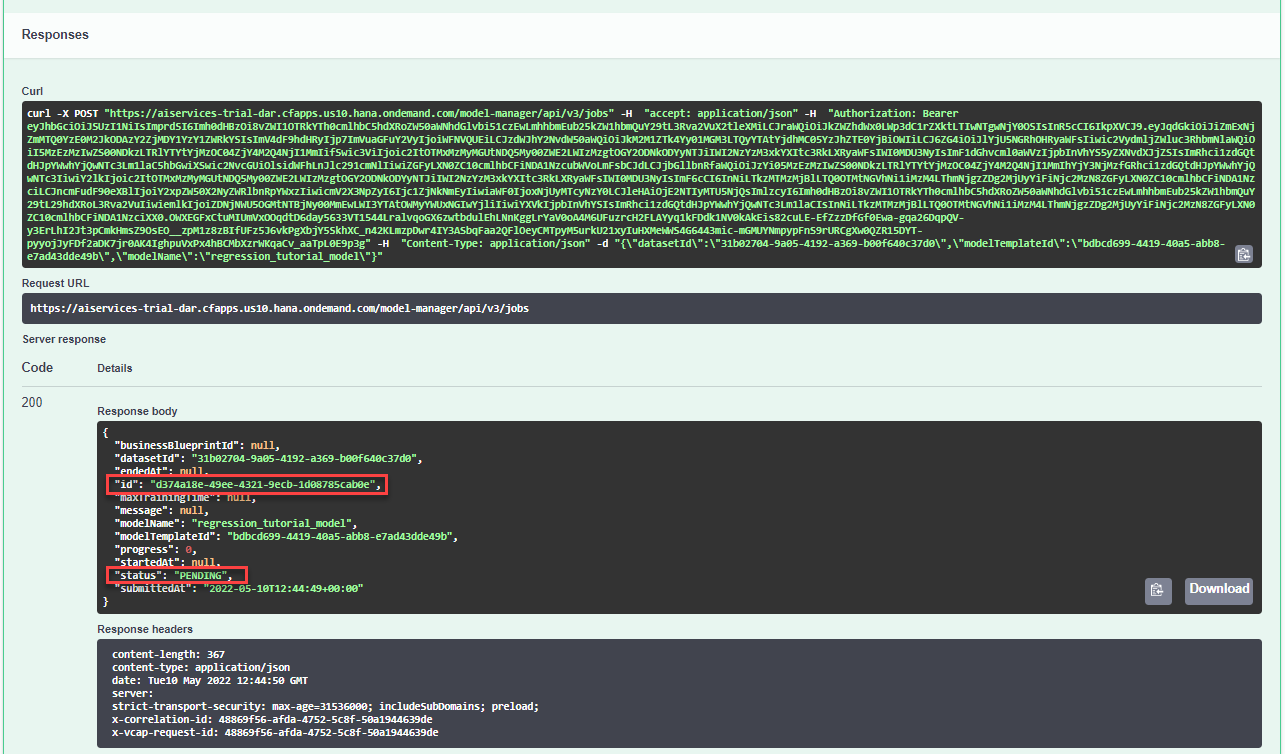Click the 200 response code

(34, 402)
